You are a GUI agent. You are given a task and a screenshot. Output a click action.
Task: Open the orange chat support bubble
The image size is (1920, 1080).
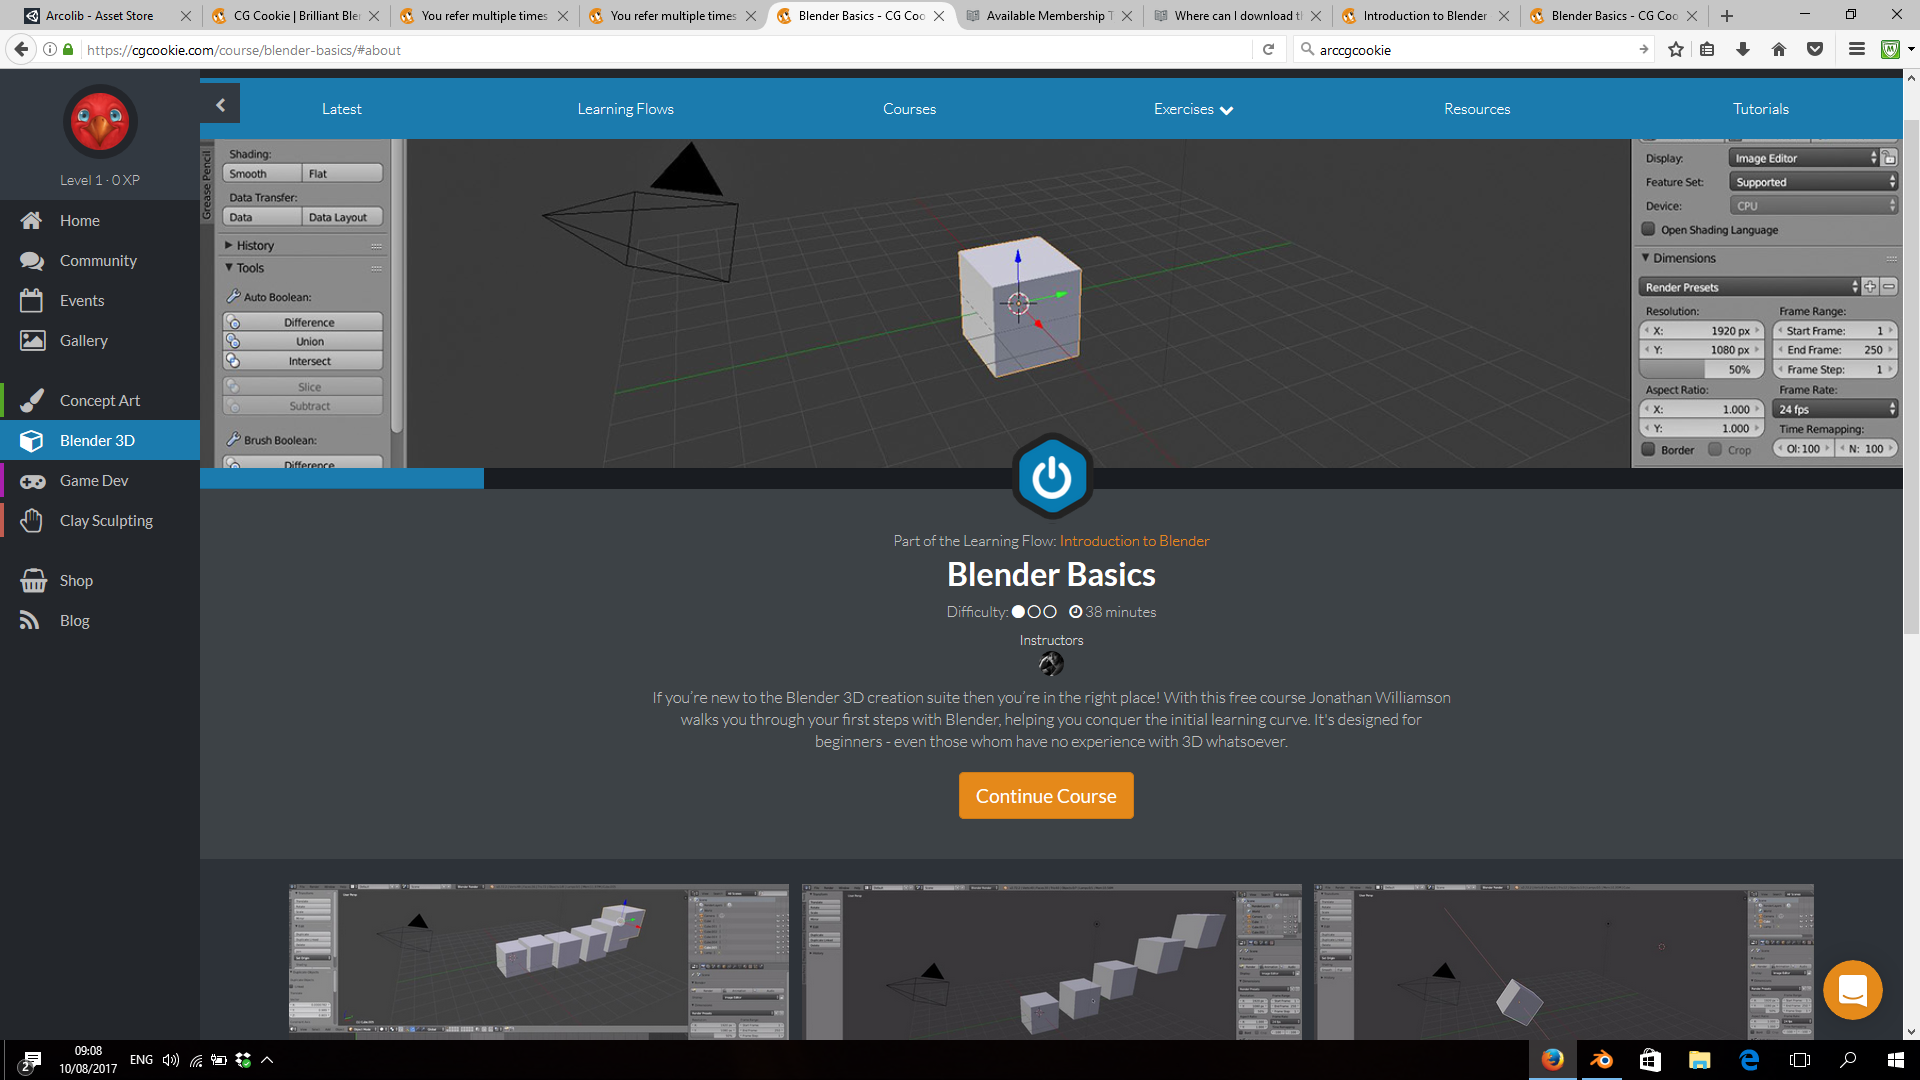[1852, 990]
